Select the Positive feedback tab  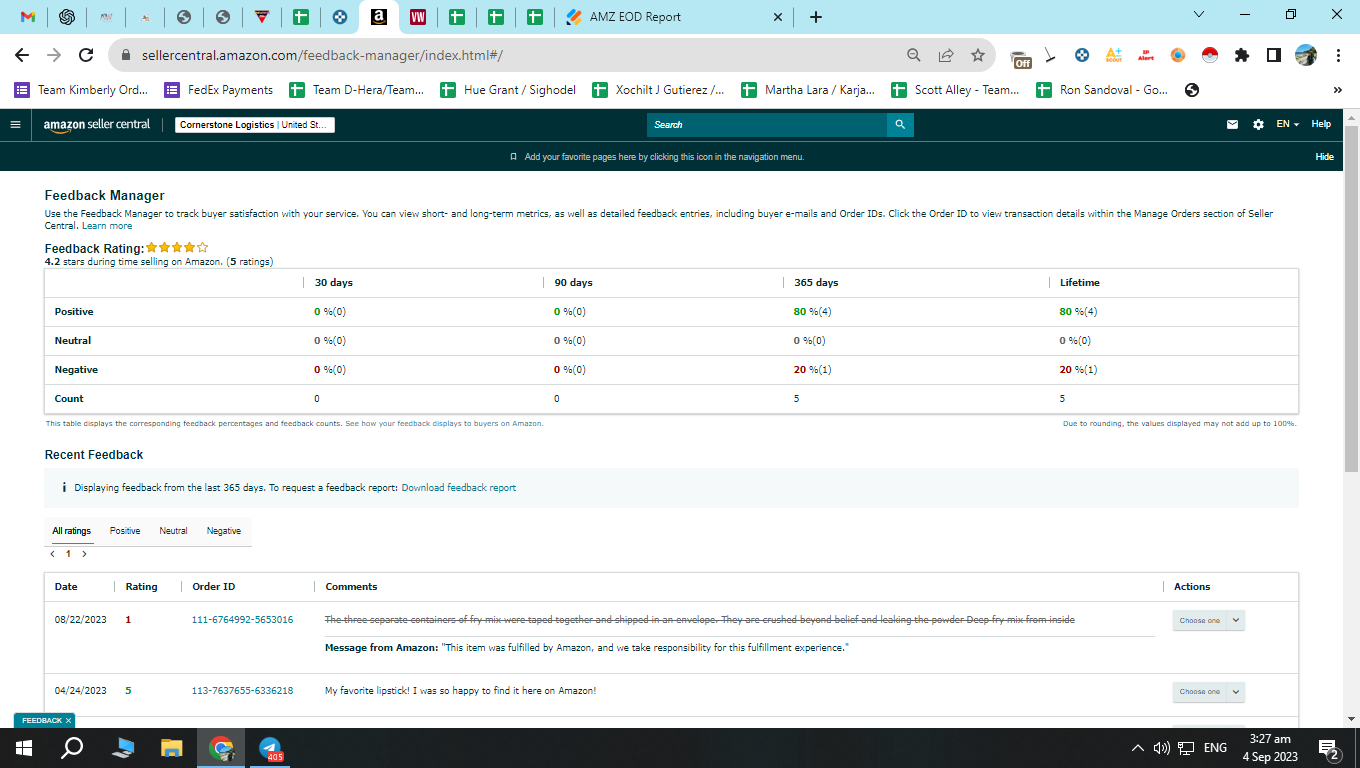point(125,531)
